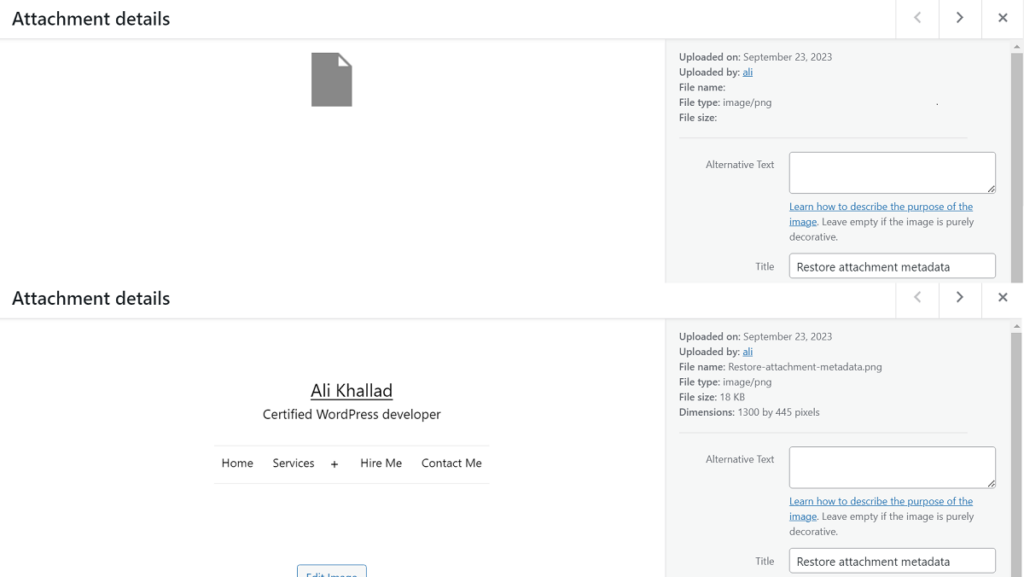Click 'Ali Khallad' heading in the image preview
1024x577 pixels.
[351, 390]
